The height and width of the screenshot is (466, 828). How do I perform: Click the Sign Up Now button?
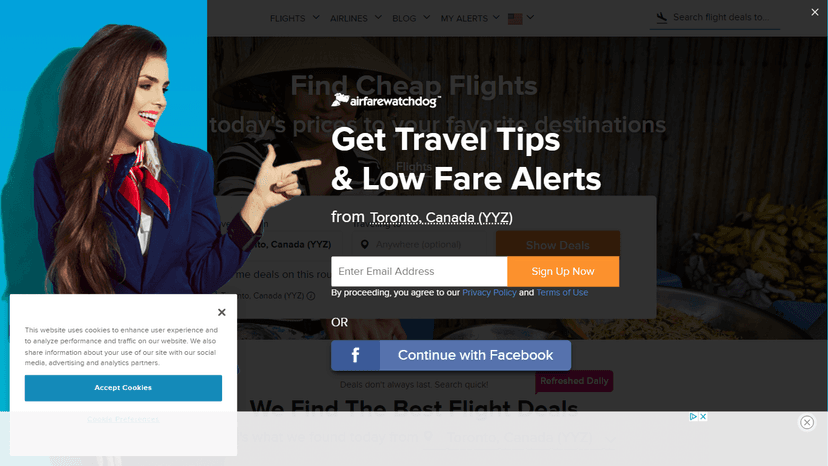point(563,272)
